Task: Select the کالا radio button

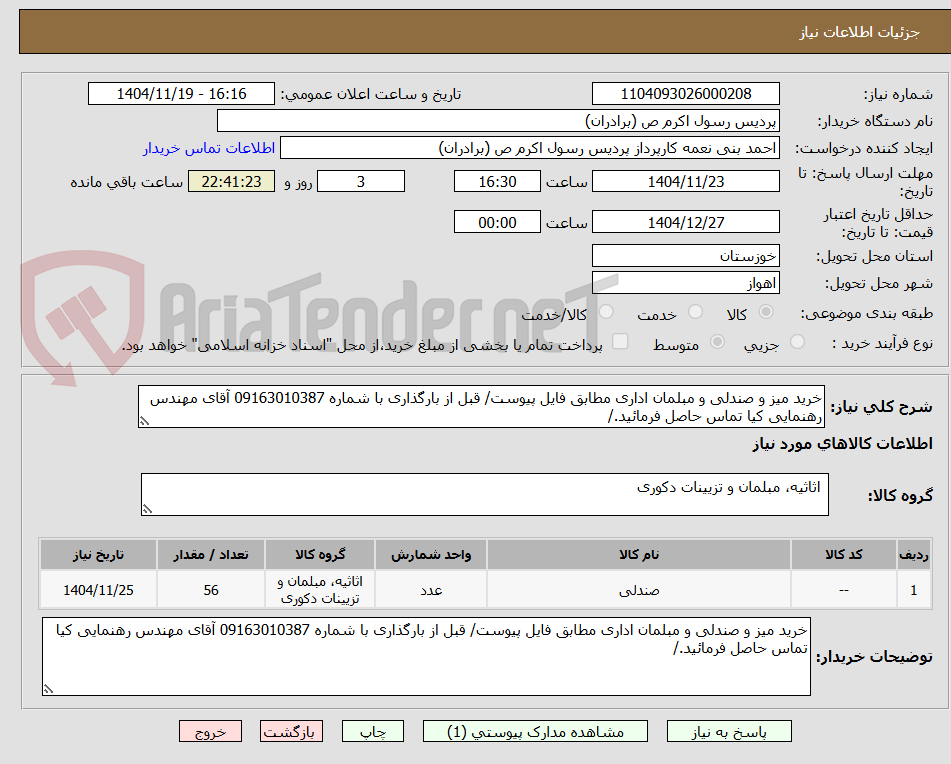Action: [x=766, y=312]
